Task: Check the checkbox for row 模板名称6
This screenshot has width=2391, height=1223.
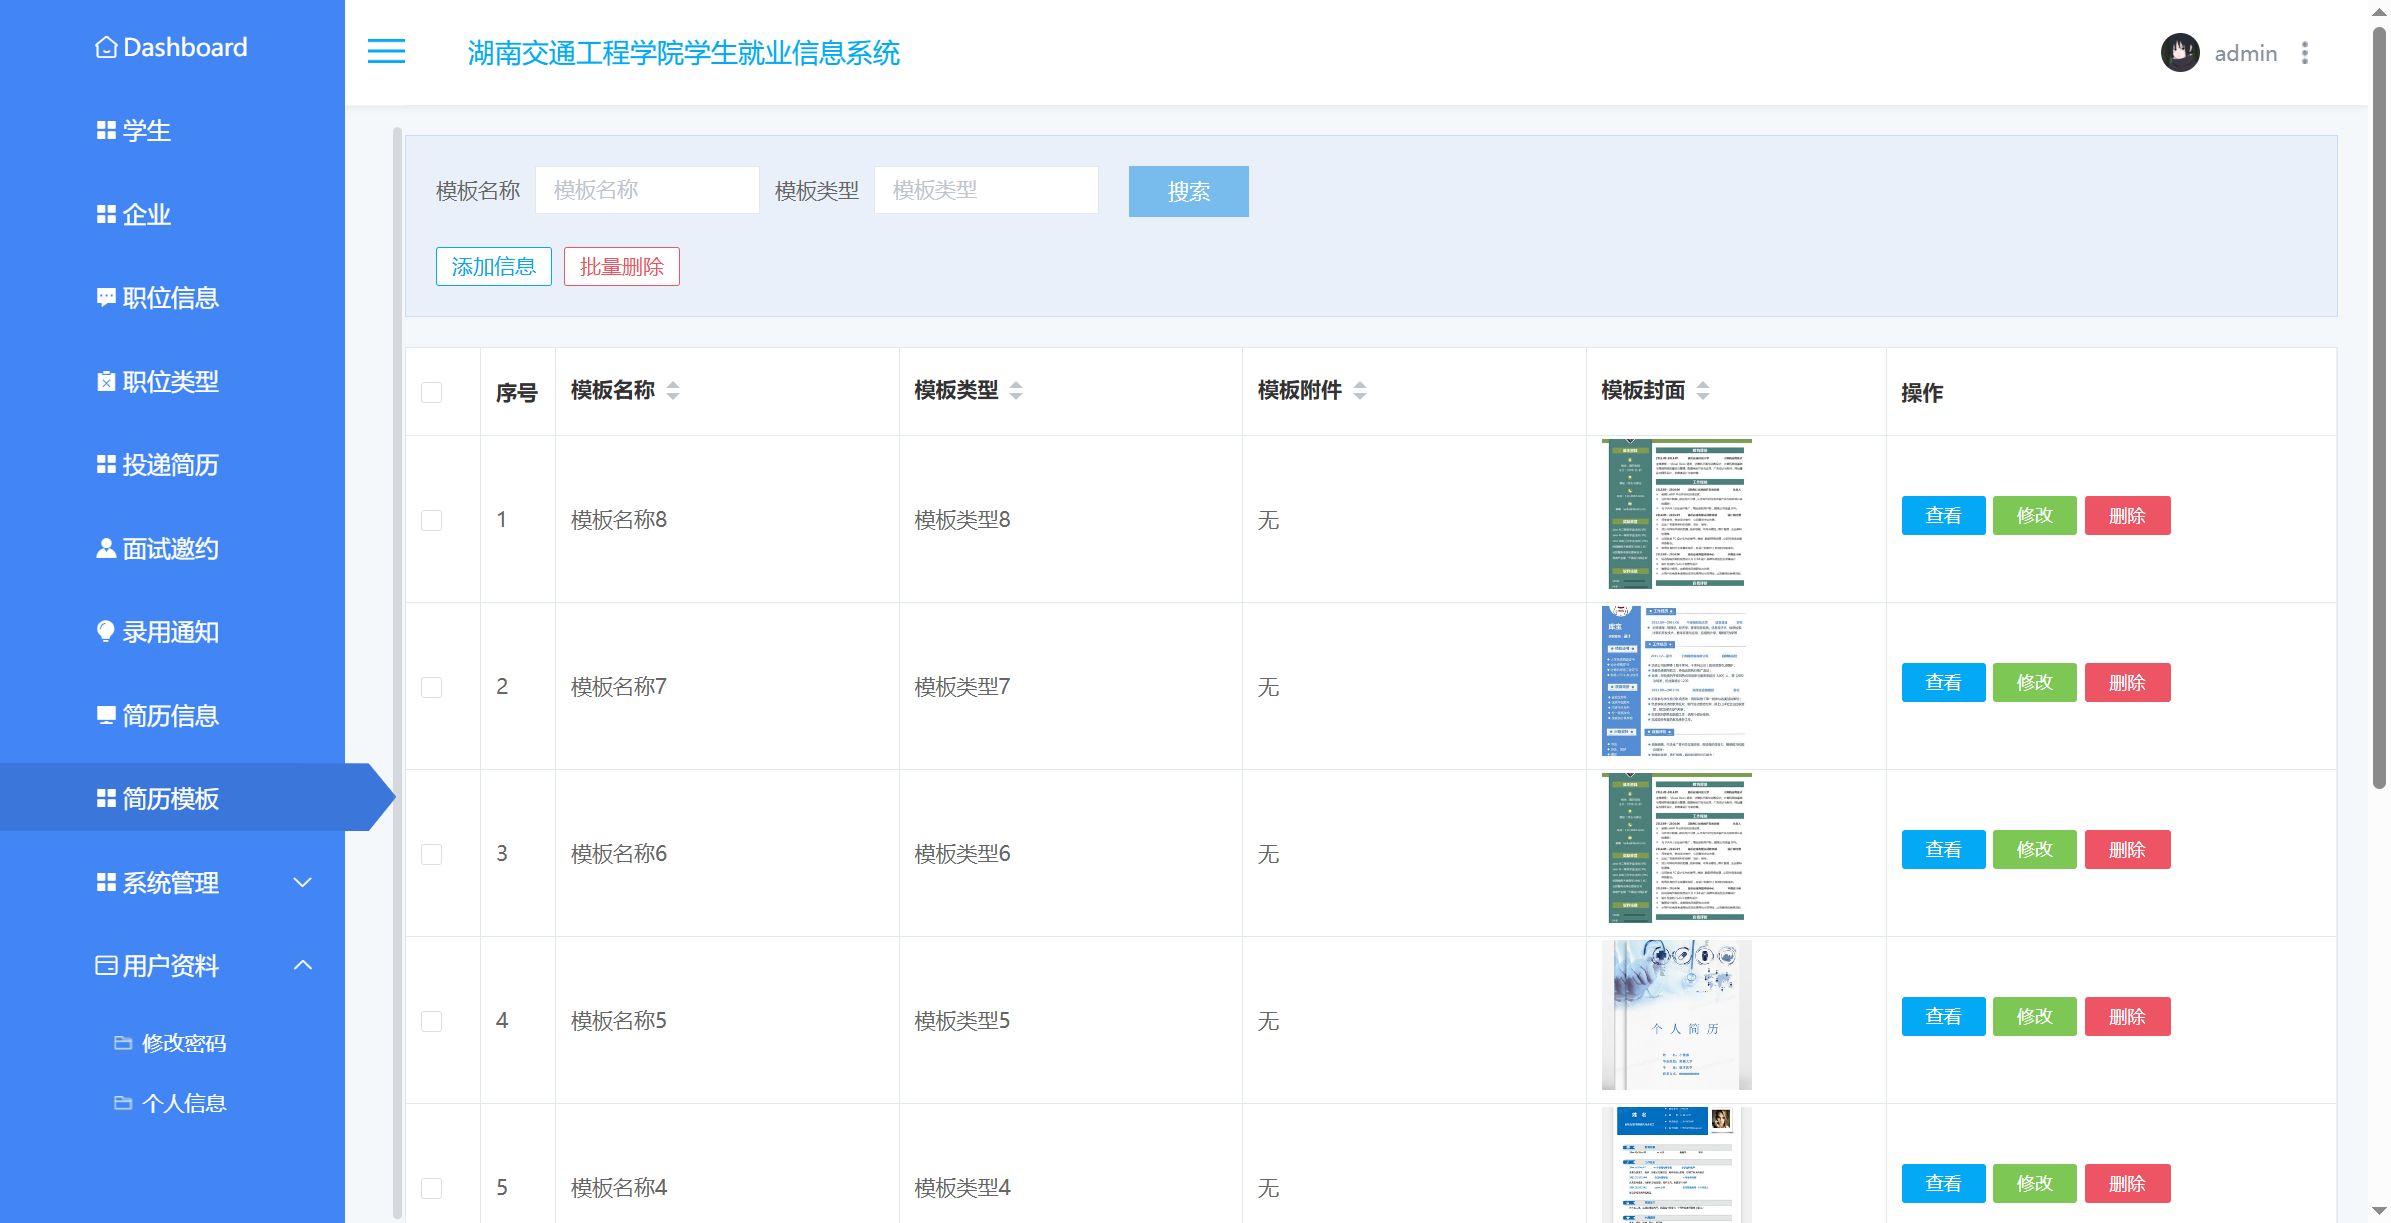Action: coord(432,854)
